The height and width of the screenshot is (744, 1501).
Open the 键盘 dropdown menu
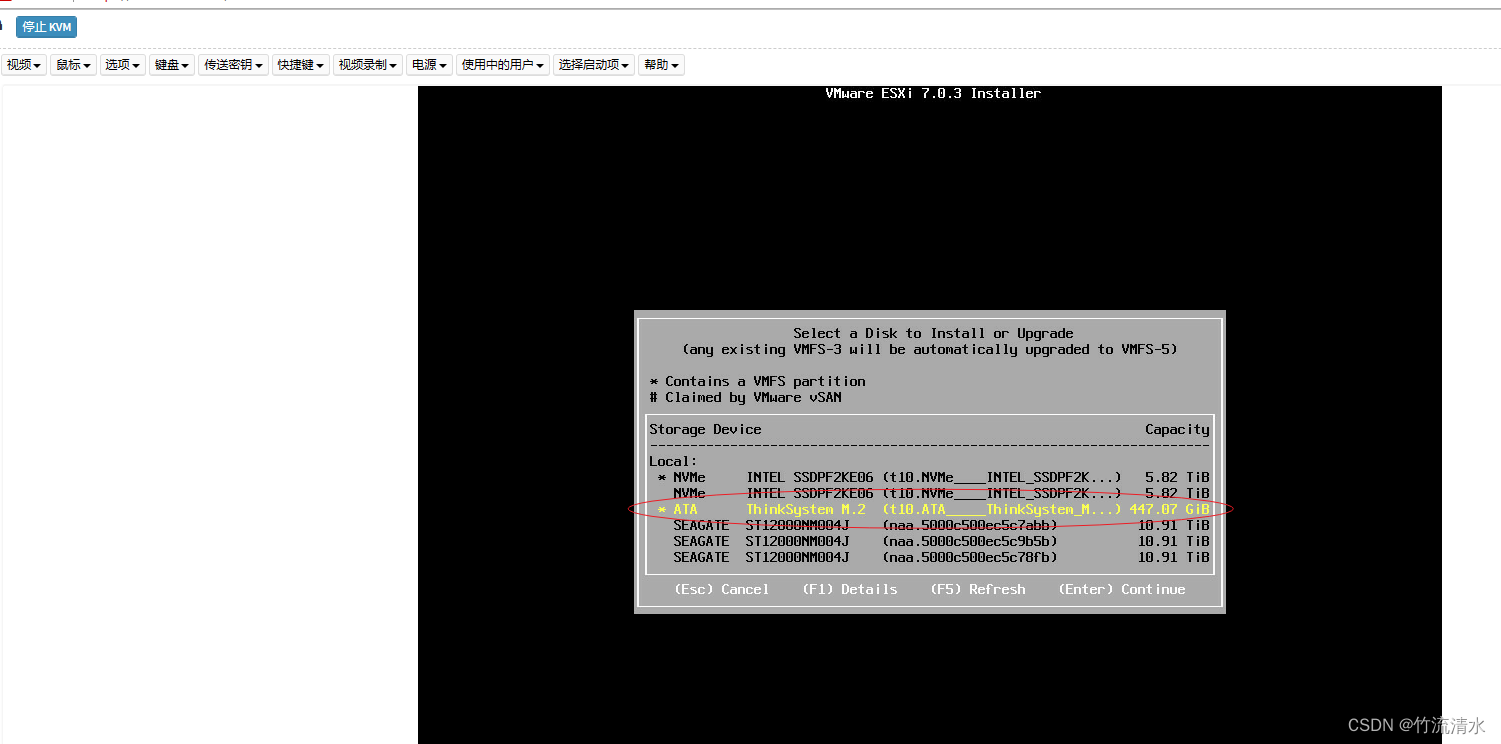(172, 65)
